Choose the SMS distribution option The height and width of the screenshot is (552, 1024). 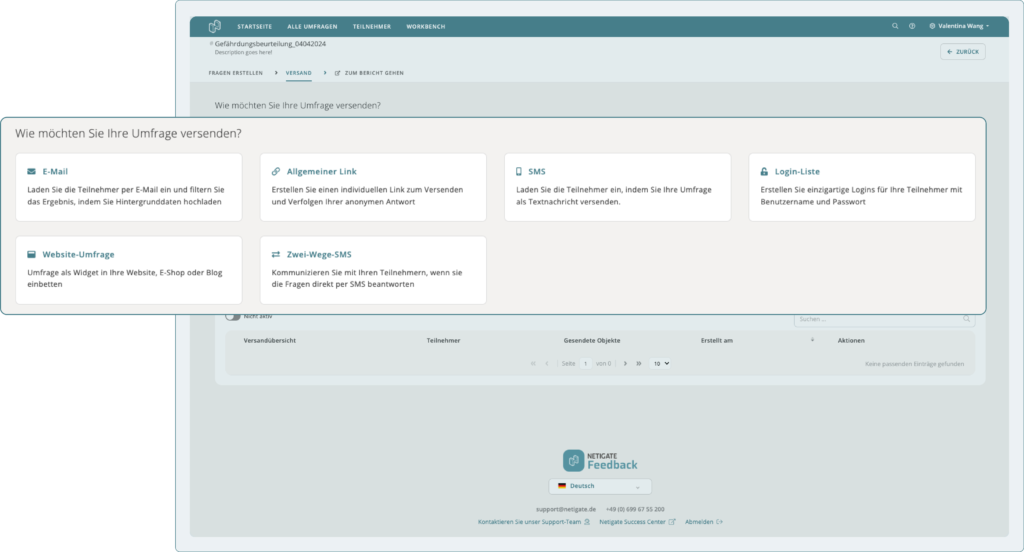coord(618,187)
